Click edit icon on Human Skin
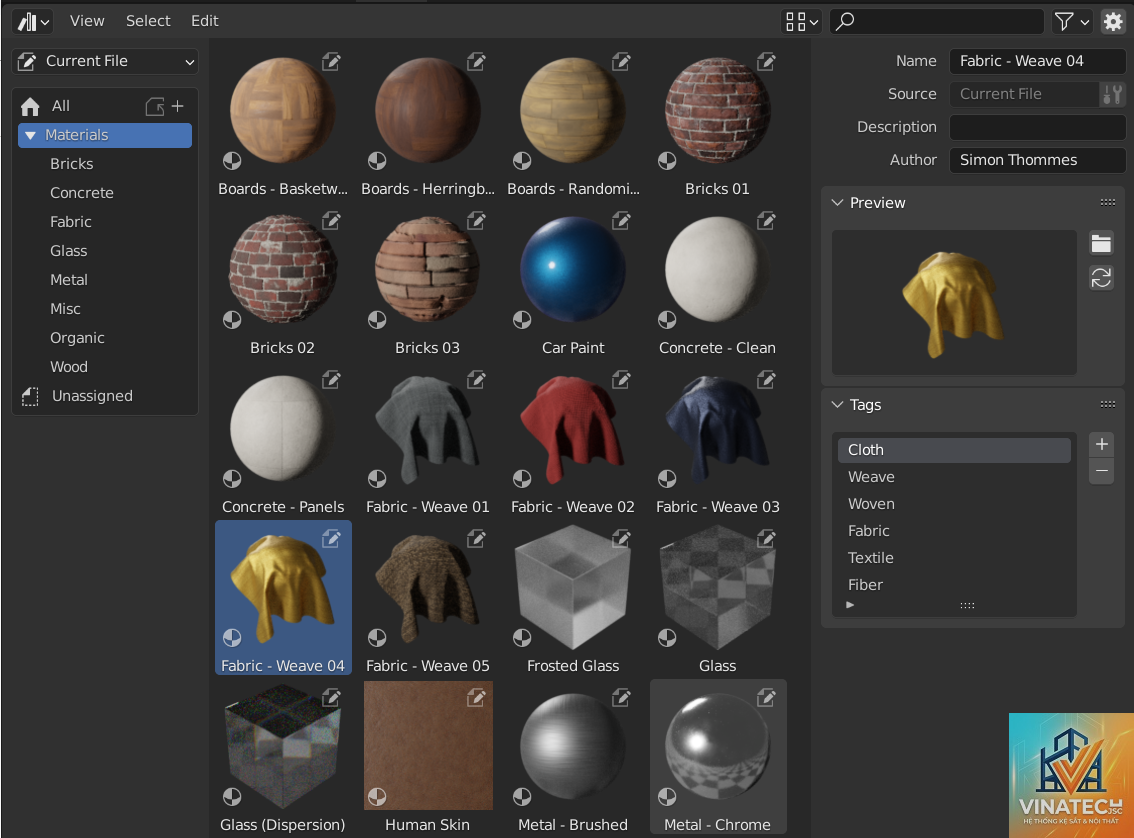The width and height of the screenshot is (1134, 838). 476,698
